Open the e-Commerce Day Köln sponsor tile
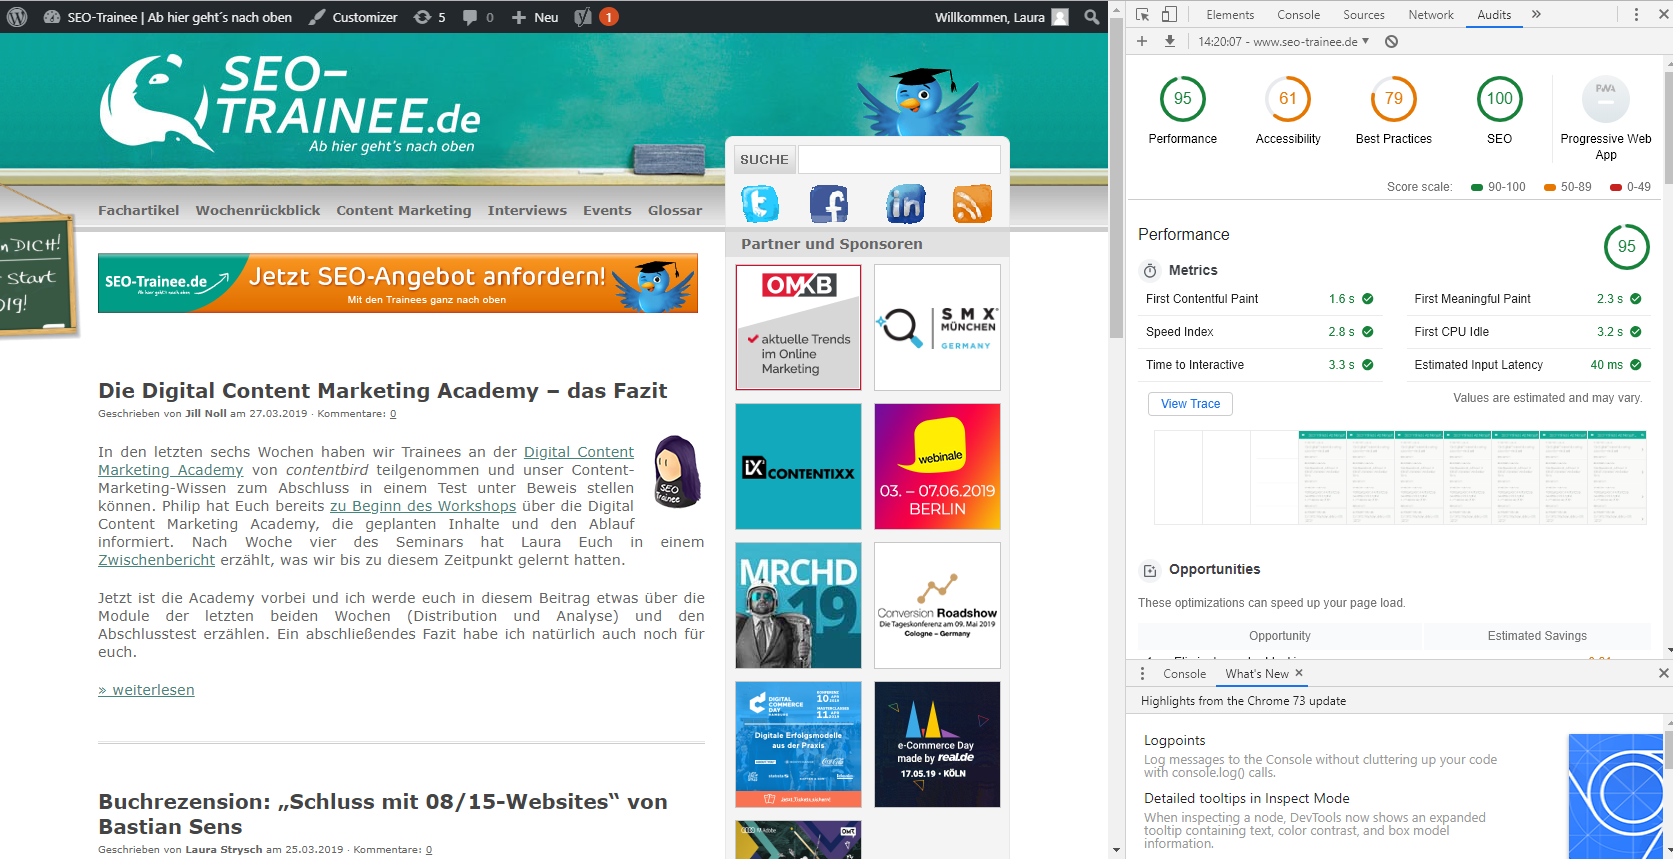This screenshot has height=859, width=1673. coord(937,744)
